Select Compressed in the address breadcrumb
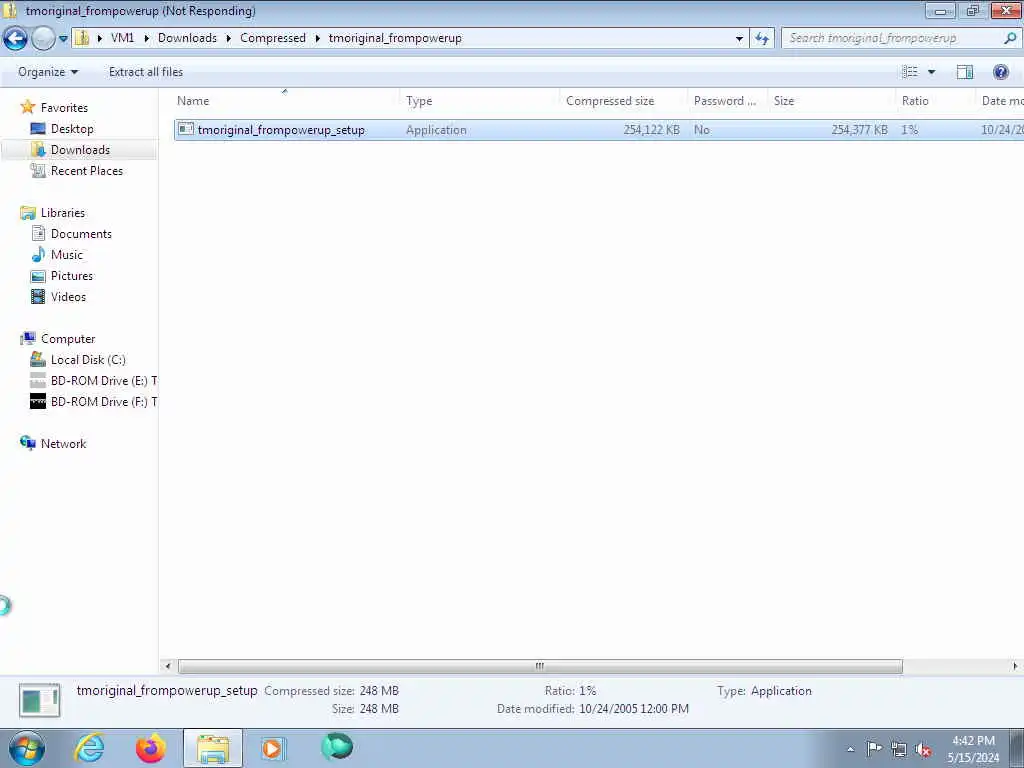This screenshot has width=1024, height=768. point(273,38)
